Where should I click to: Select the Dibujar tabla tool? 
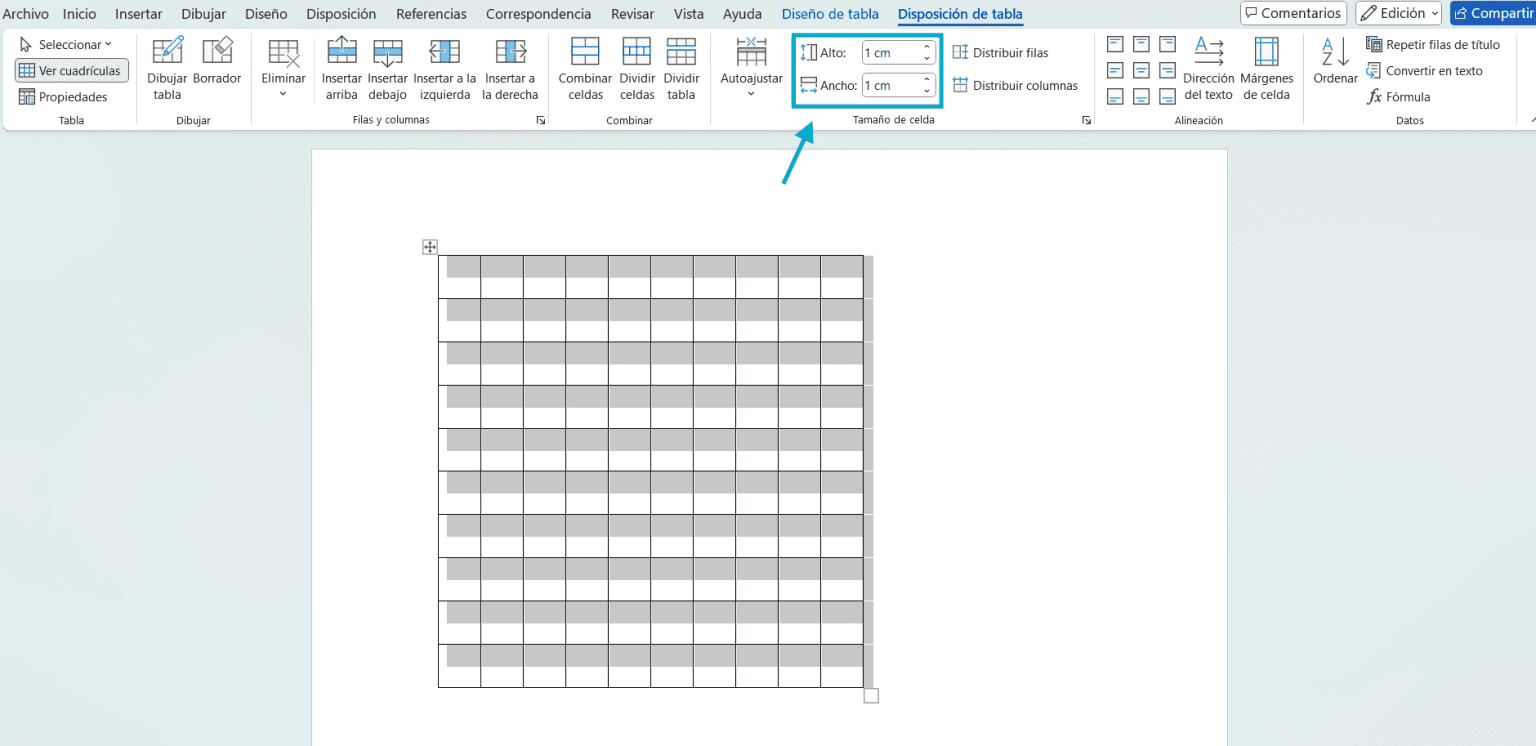167,68
